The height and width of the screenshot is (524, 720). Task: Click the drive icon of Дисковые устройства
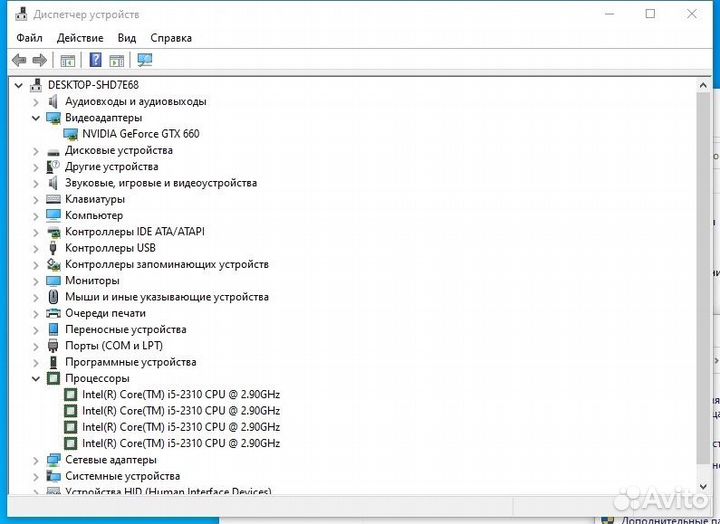(x=53, y=152)
